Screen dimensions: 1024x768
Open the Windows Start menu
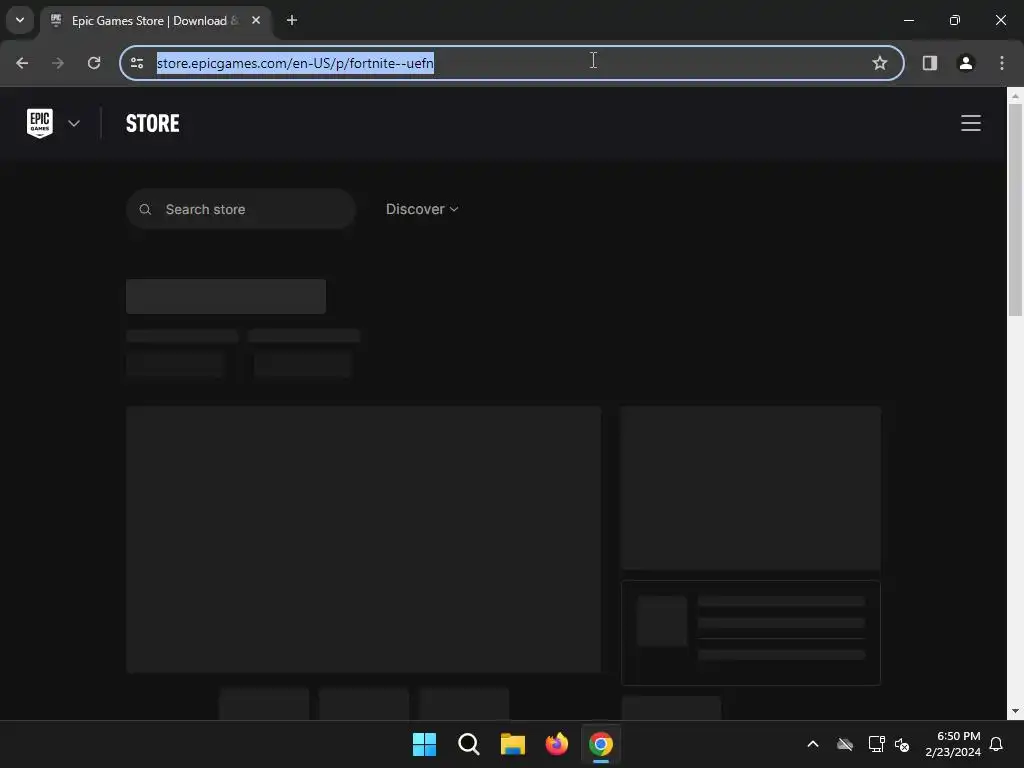click(x=424, y=744)
